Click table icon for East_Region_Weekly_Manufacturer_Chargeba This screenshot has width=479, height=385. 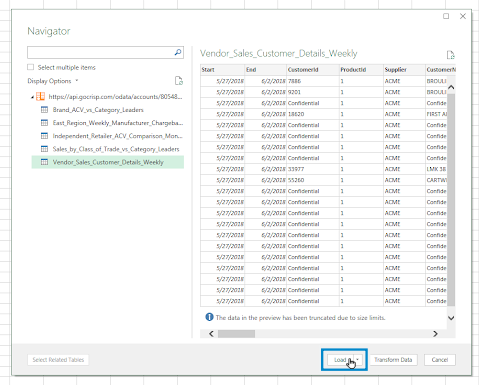44,123
